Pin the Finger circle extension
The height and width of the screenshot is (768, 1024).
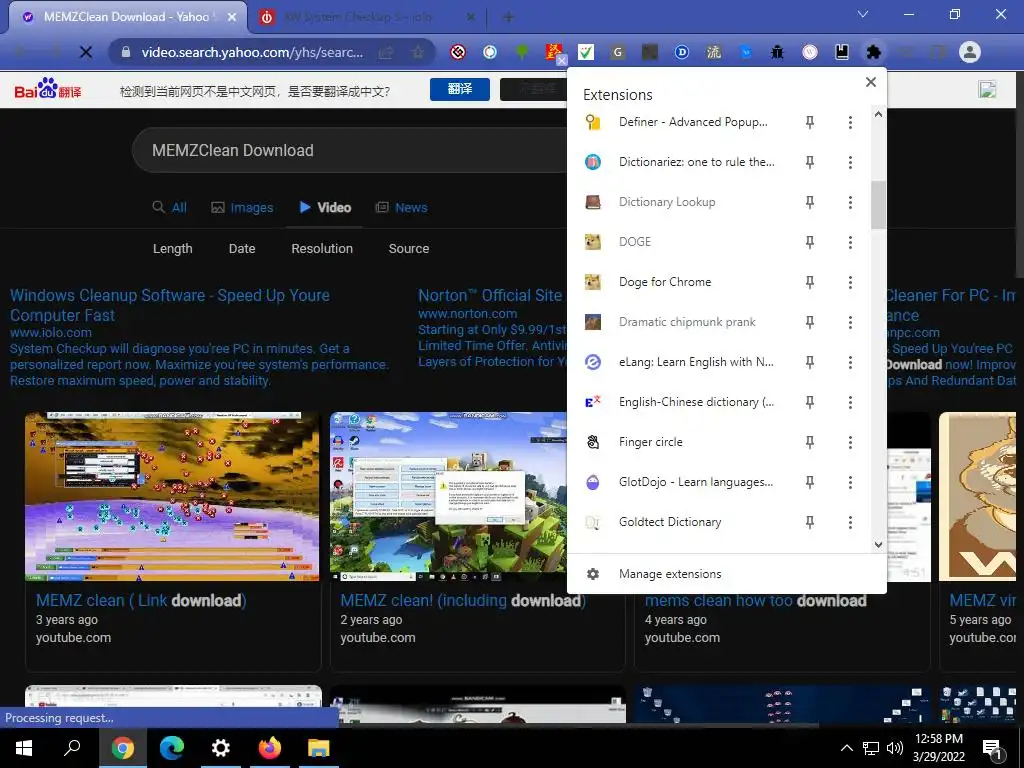coord(810,442)
